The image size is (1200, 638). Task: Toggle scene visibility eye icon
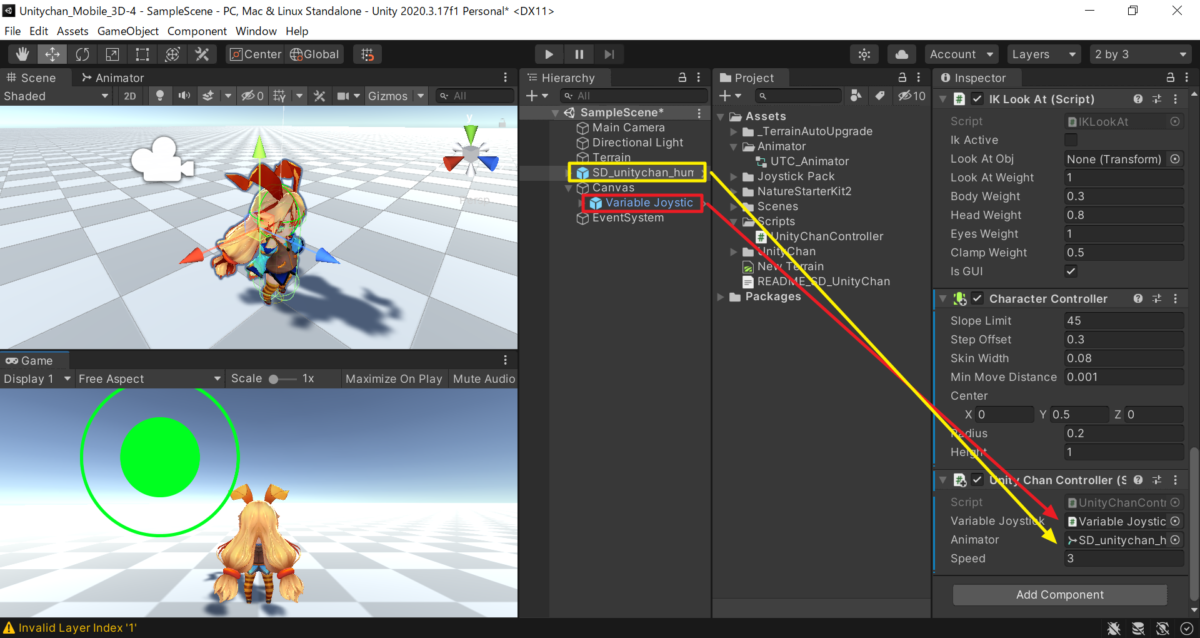252,96
